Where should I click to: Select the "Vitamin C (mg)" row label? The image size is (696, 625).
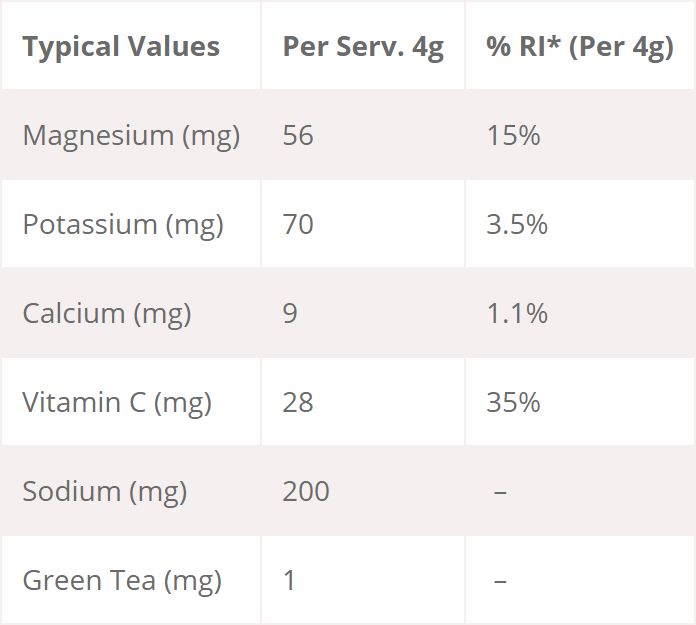(117, 403)
